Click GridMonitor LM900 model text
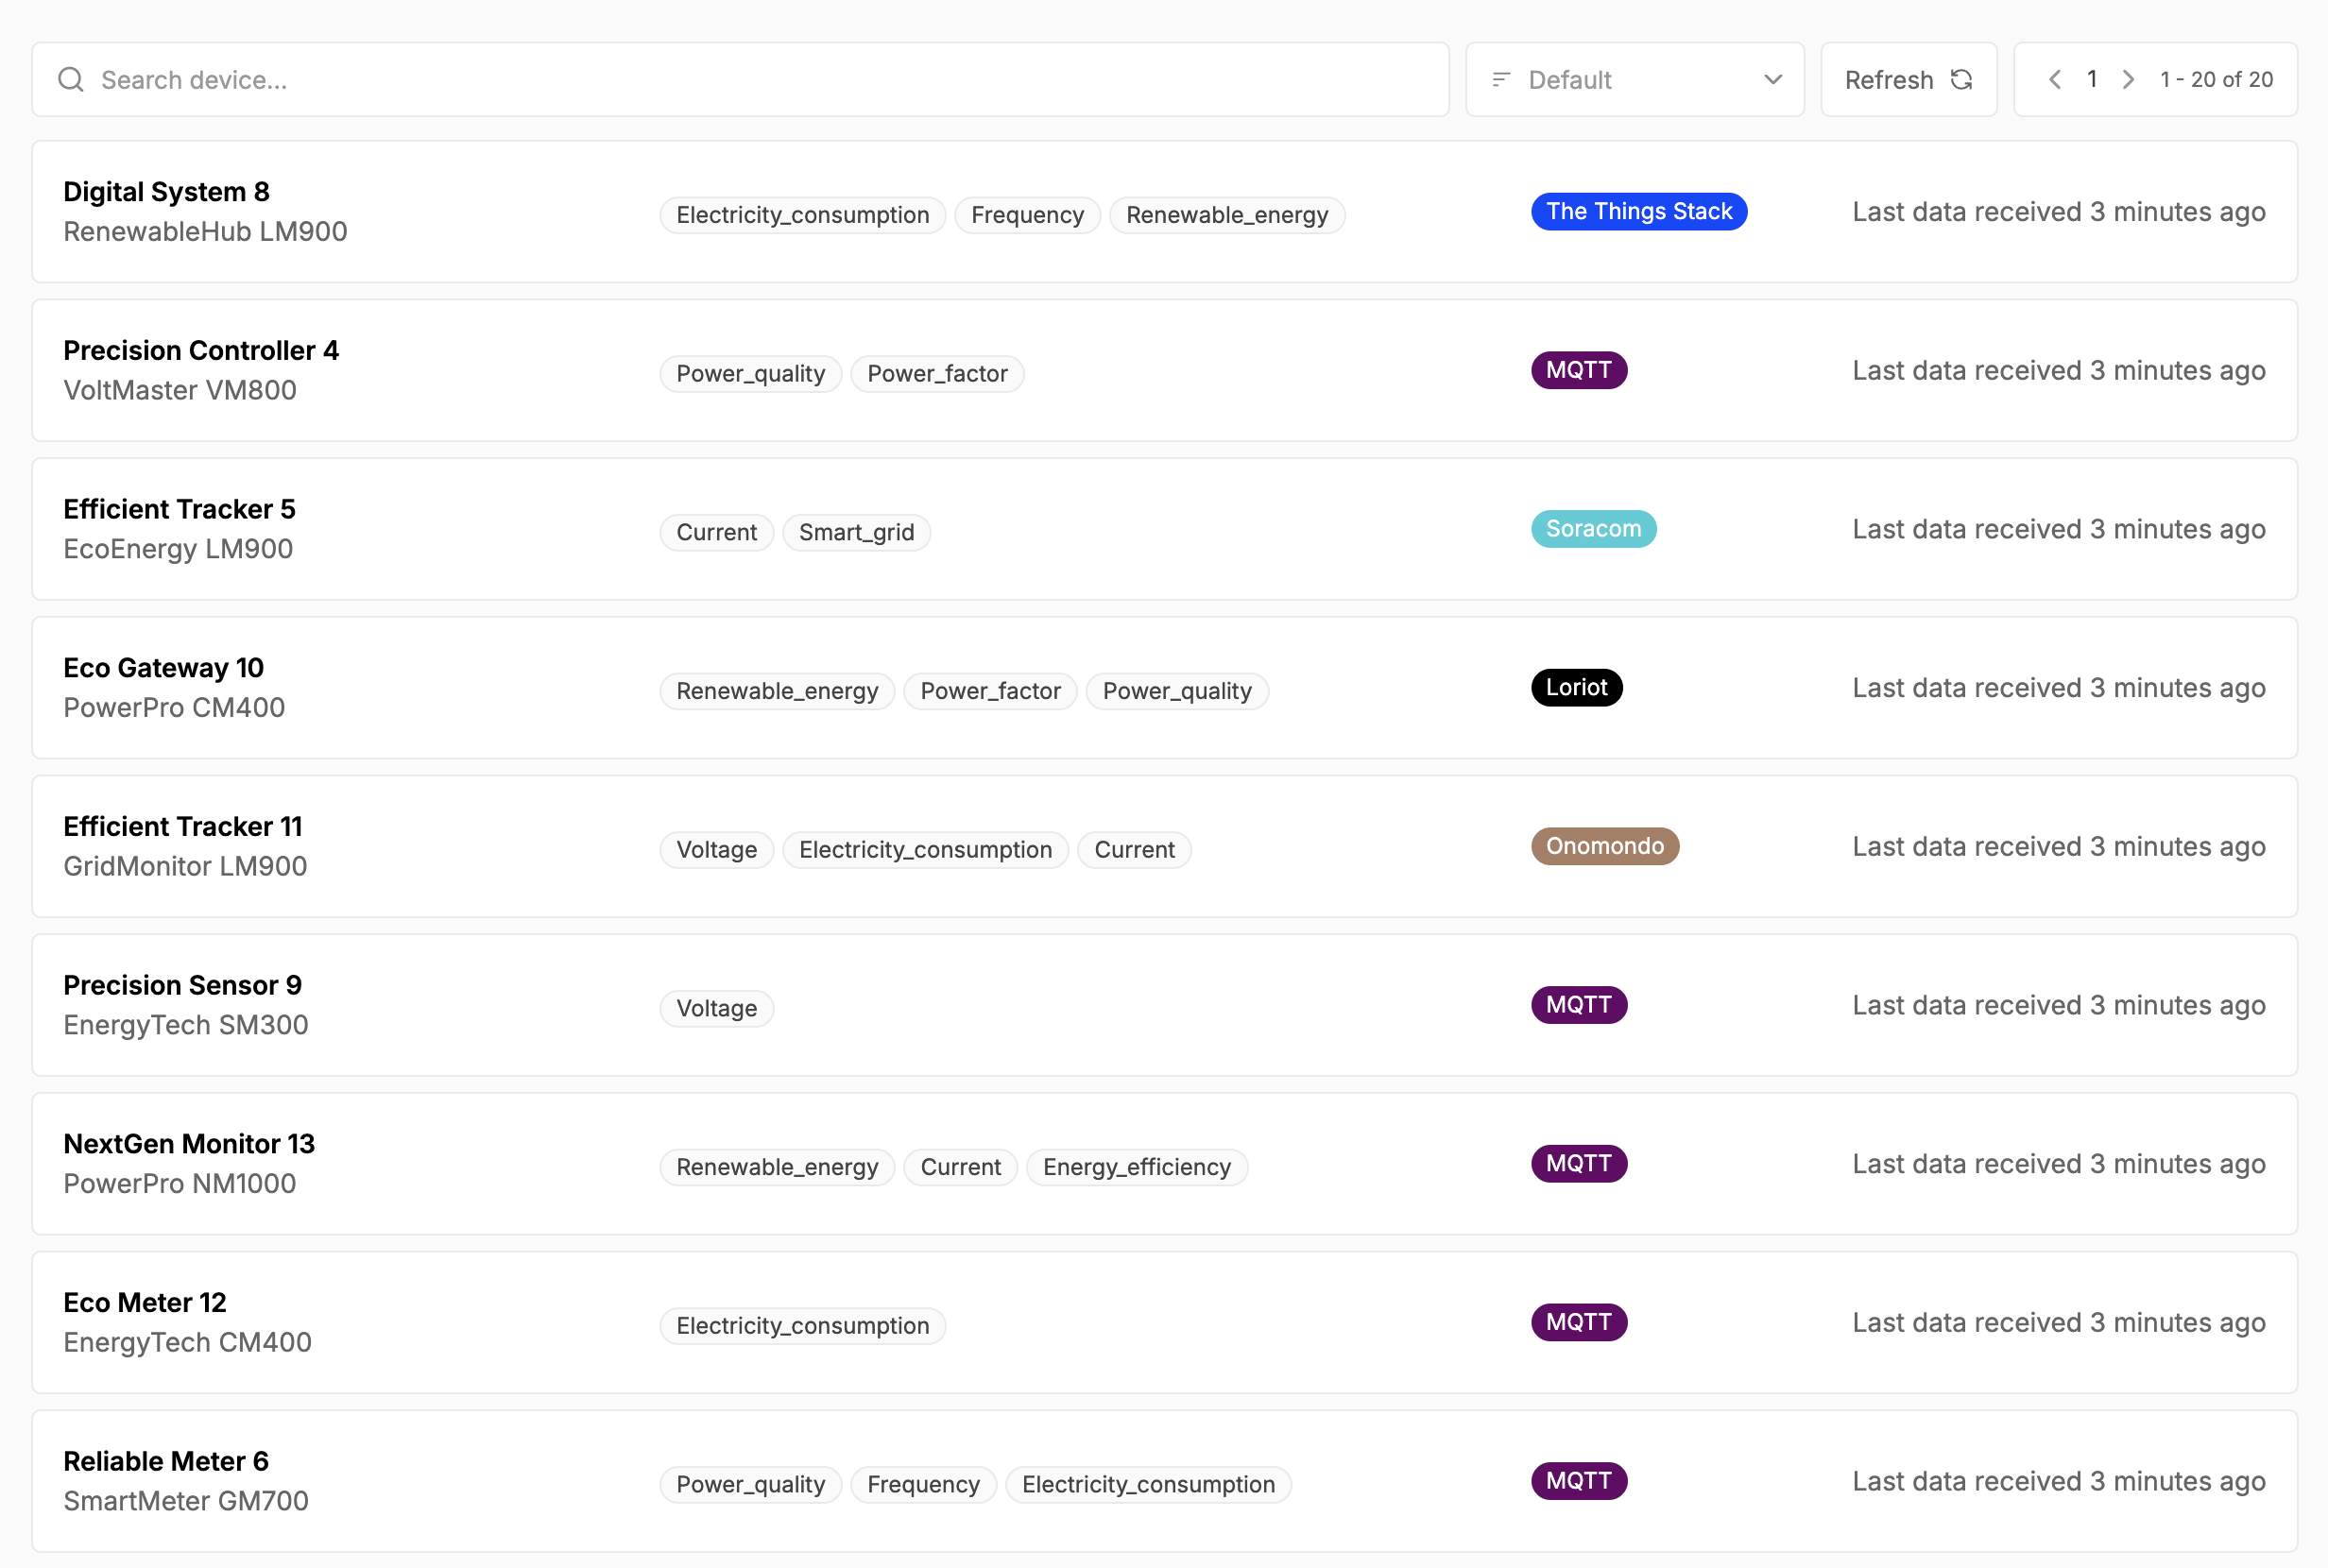Viewport: 2328px width, 1568px height. click(x=185, y=866)
